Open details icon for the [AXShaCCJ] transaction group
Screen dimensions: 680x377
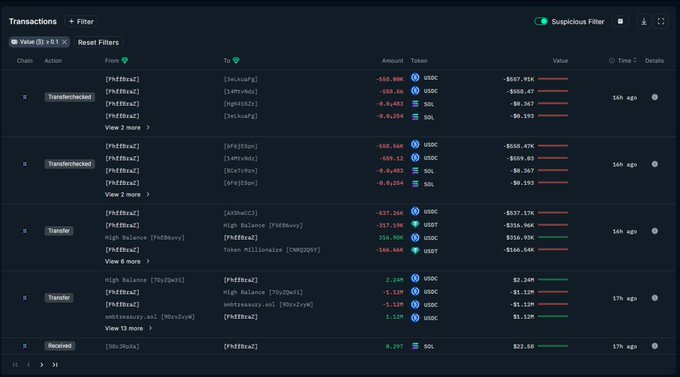pyautogui.click(x=654, y=231)
